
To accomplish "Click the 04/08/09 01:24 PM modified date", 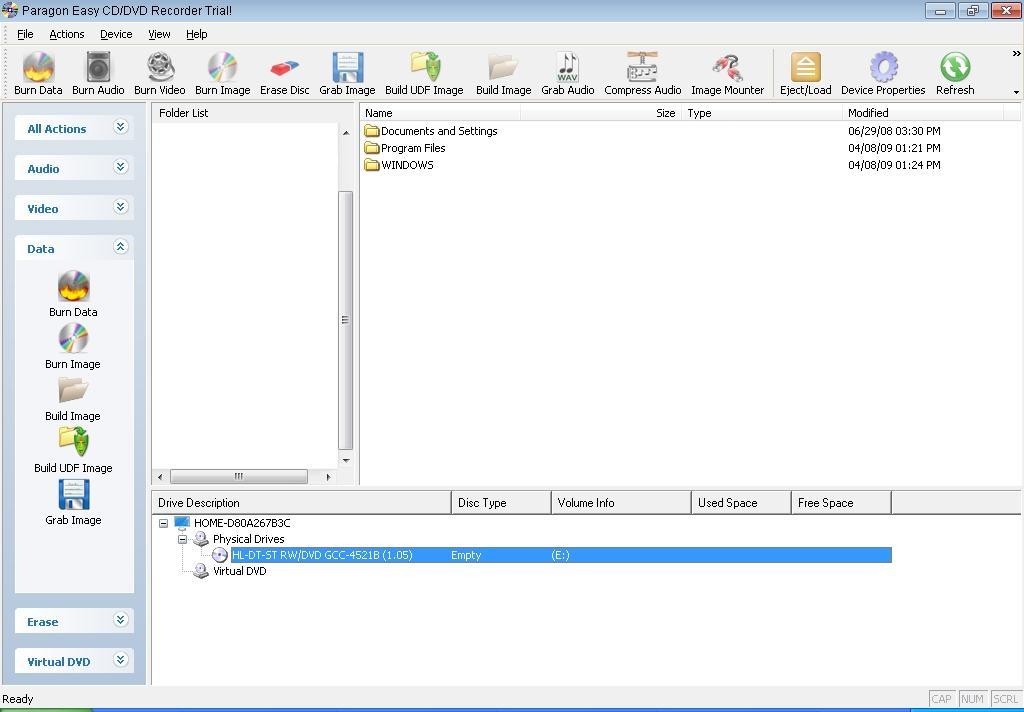I will 894,165.
